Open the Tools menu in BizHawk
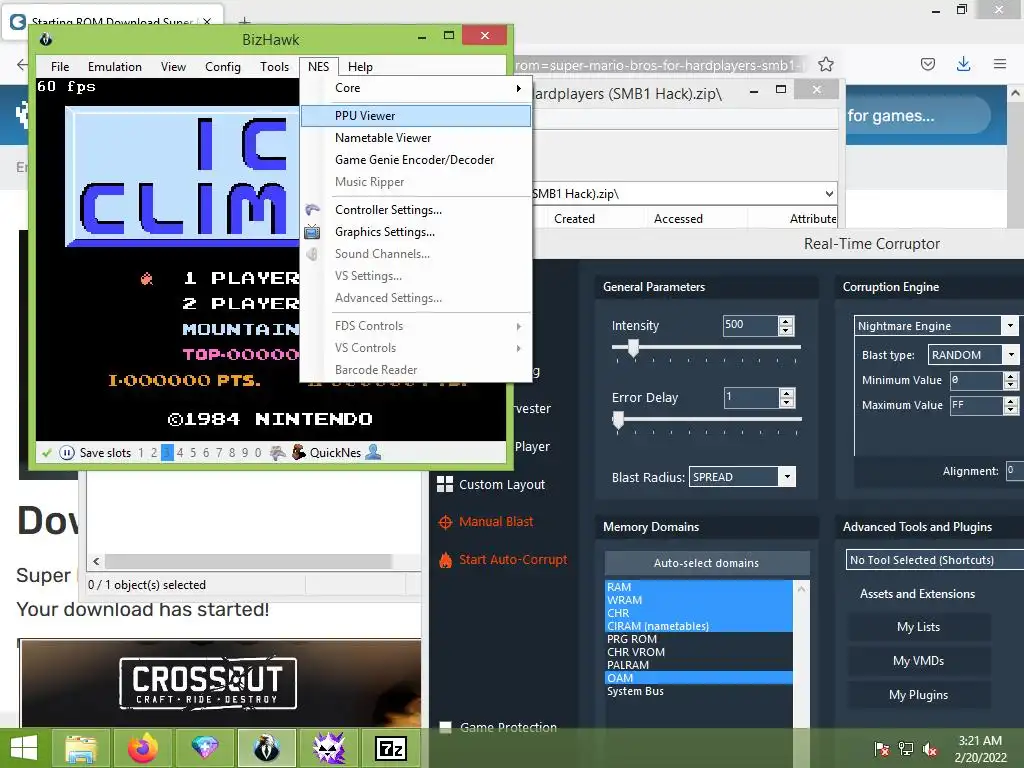This screenshot has height=768, width=1024. click(x=274, y=67)
